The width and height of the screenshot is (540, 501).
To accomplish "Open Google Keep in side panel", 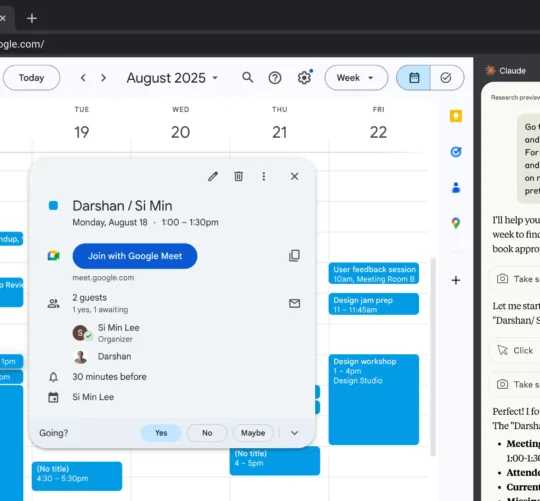I will (456, 116).
